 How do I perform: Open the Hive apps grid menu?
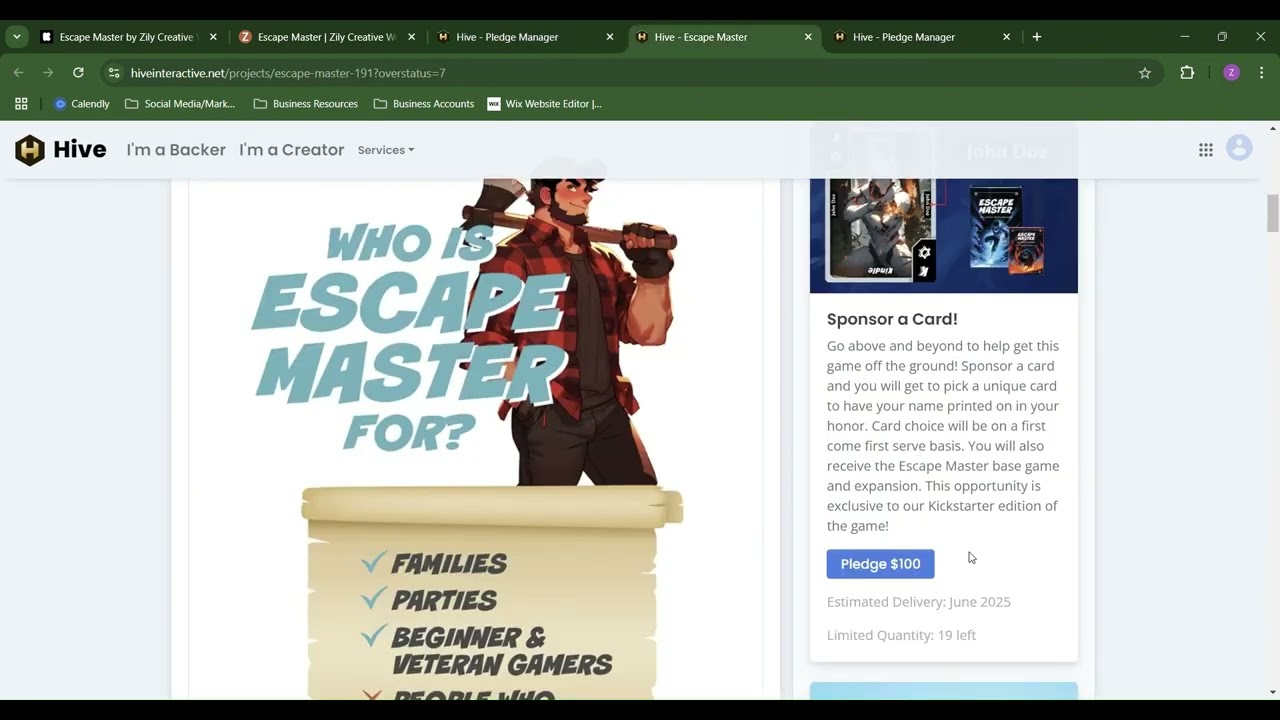pos(1206,150)
